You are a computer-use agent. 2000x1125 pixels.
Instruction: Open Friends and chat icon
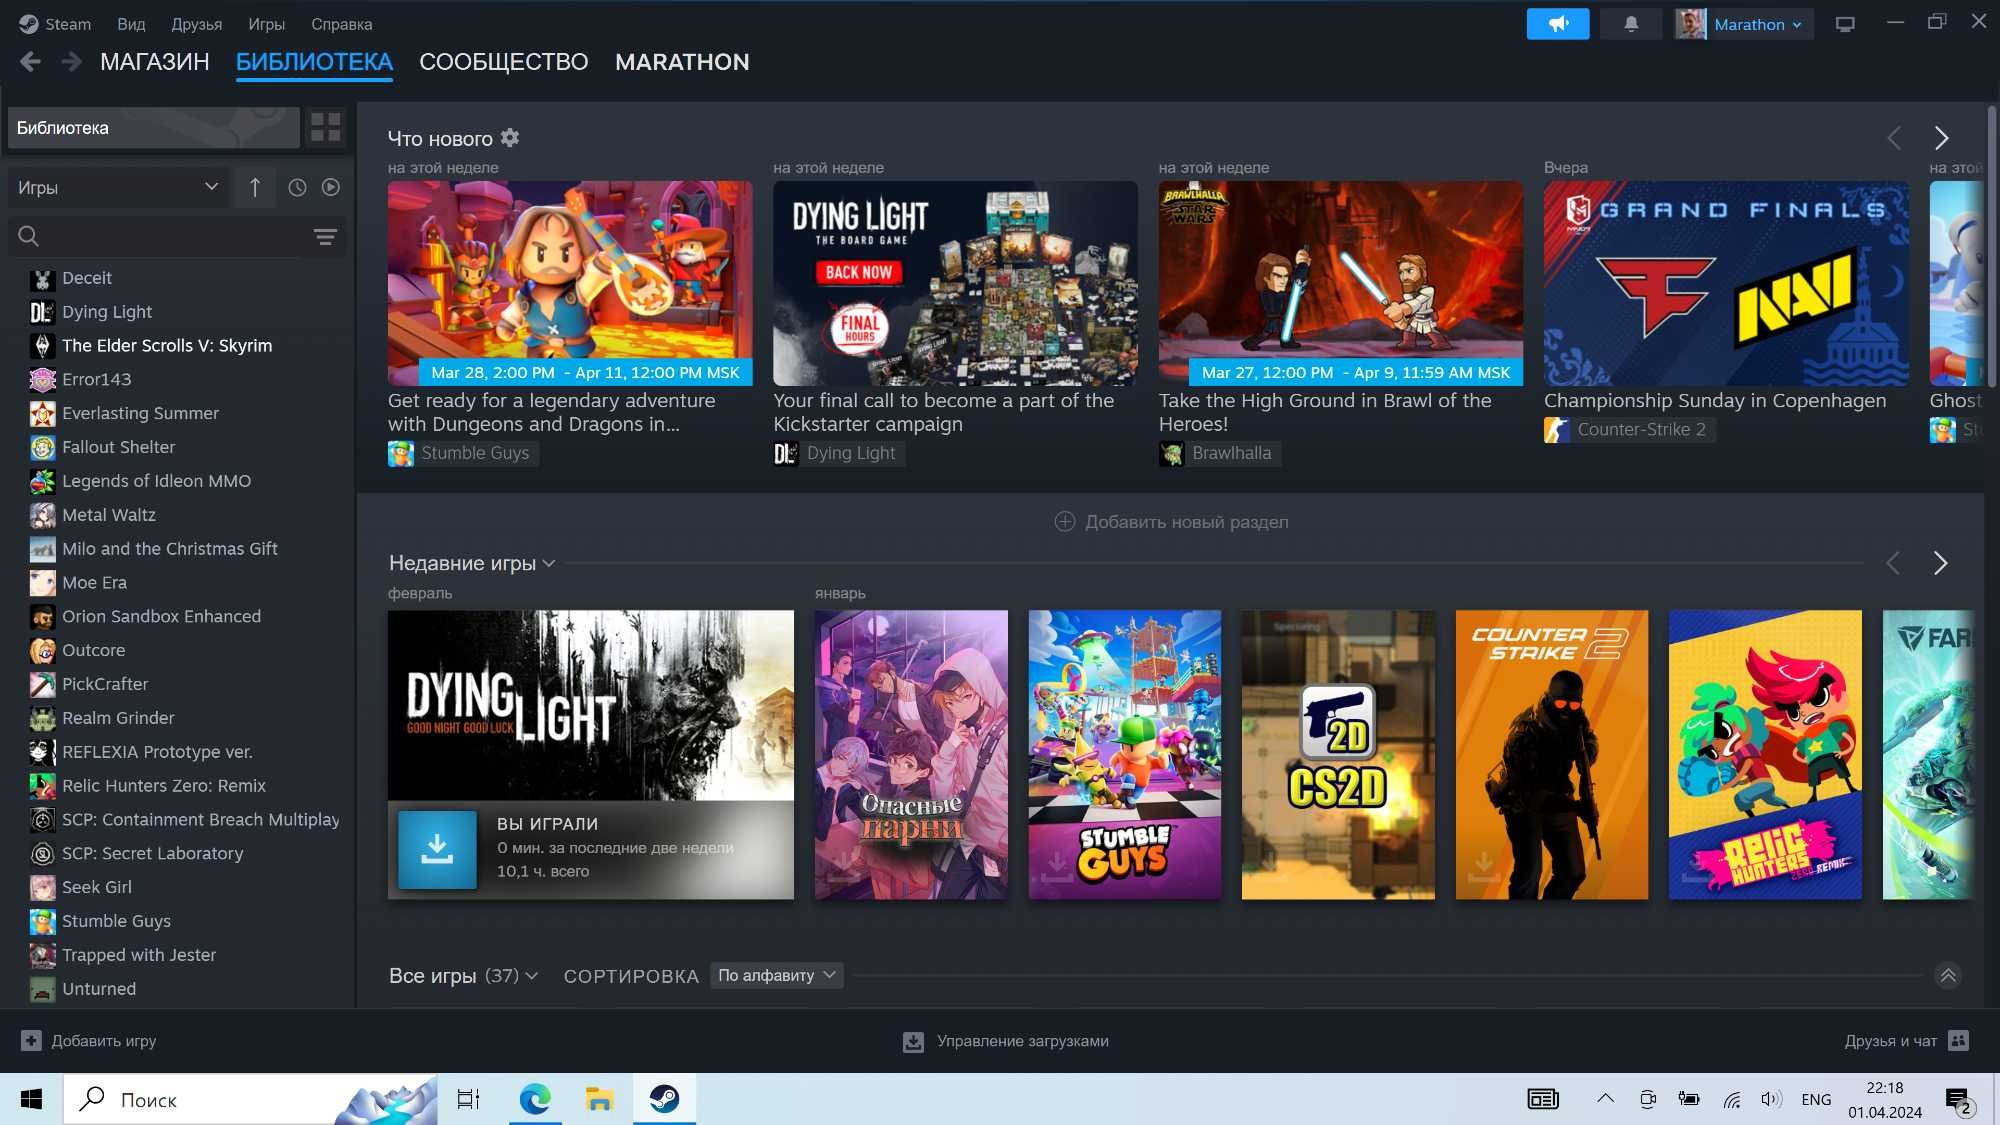point(1958,1041)
